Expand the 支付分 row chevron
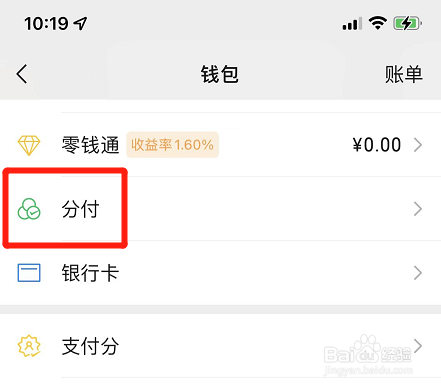This screenshot has width=441, height=388. 418,346
